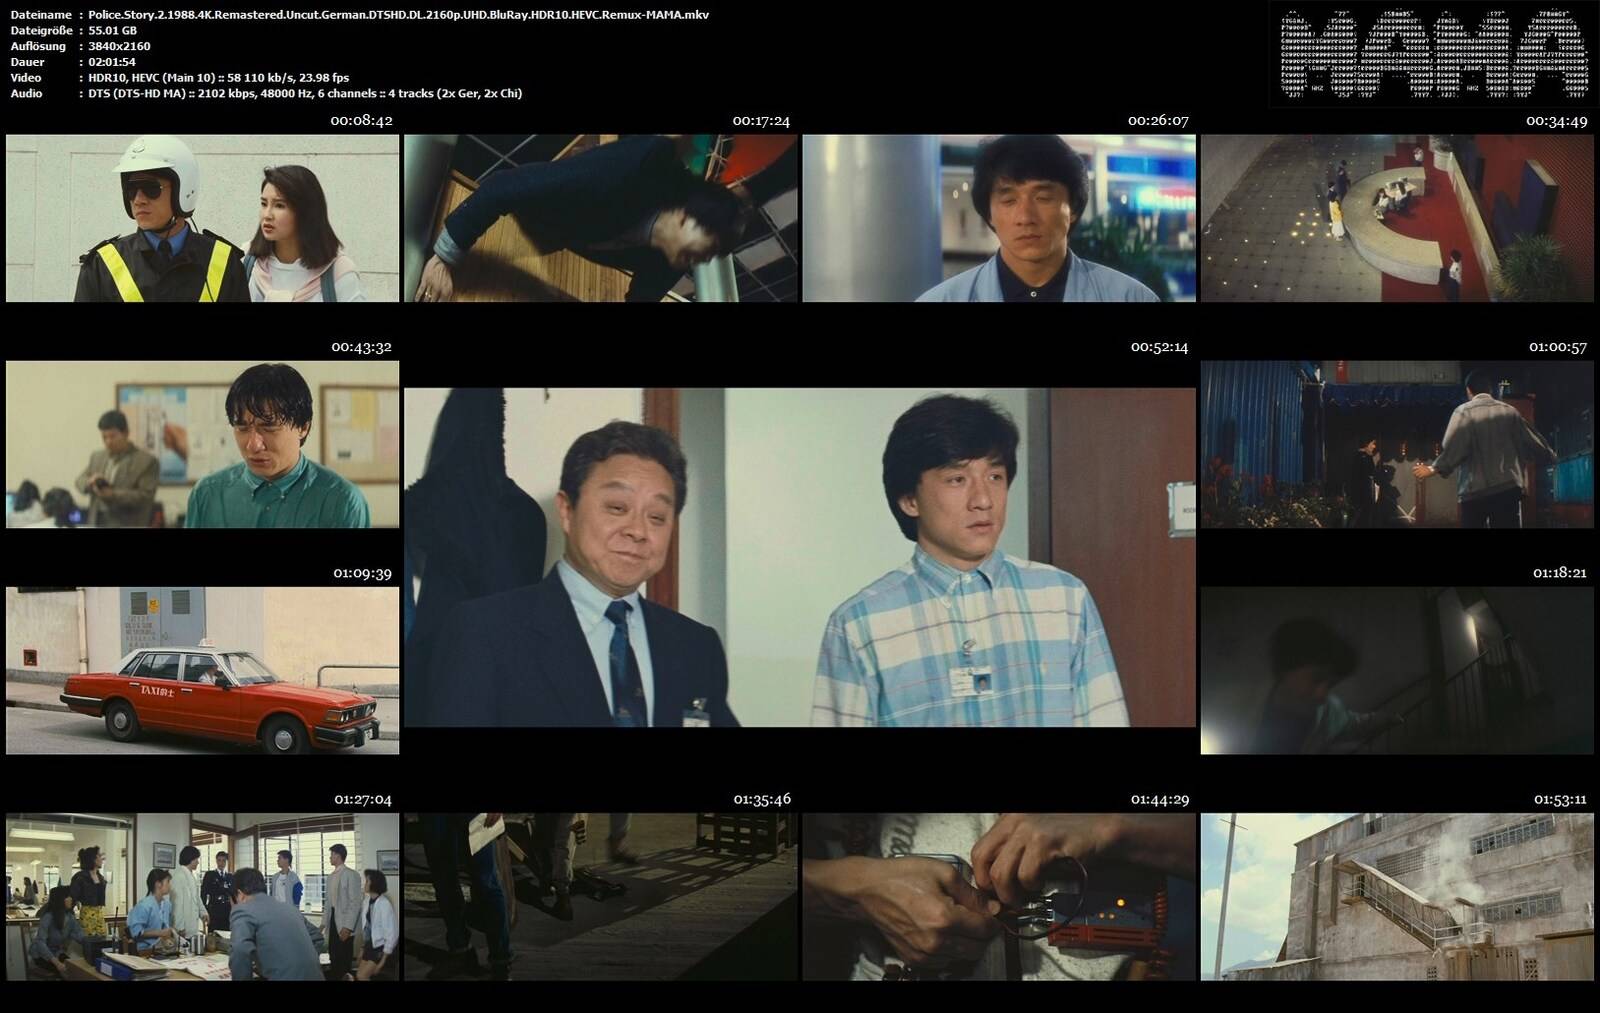Click the night scene thumbnail at 01:00:57
Screen dimensions: 1600x1013
pyautogui.click(x=1397, y=444)
